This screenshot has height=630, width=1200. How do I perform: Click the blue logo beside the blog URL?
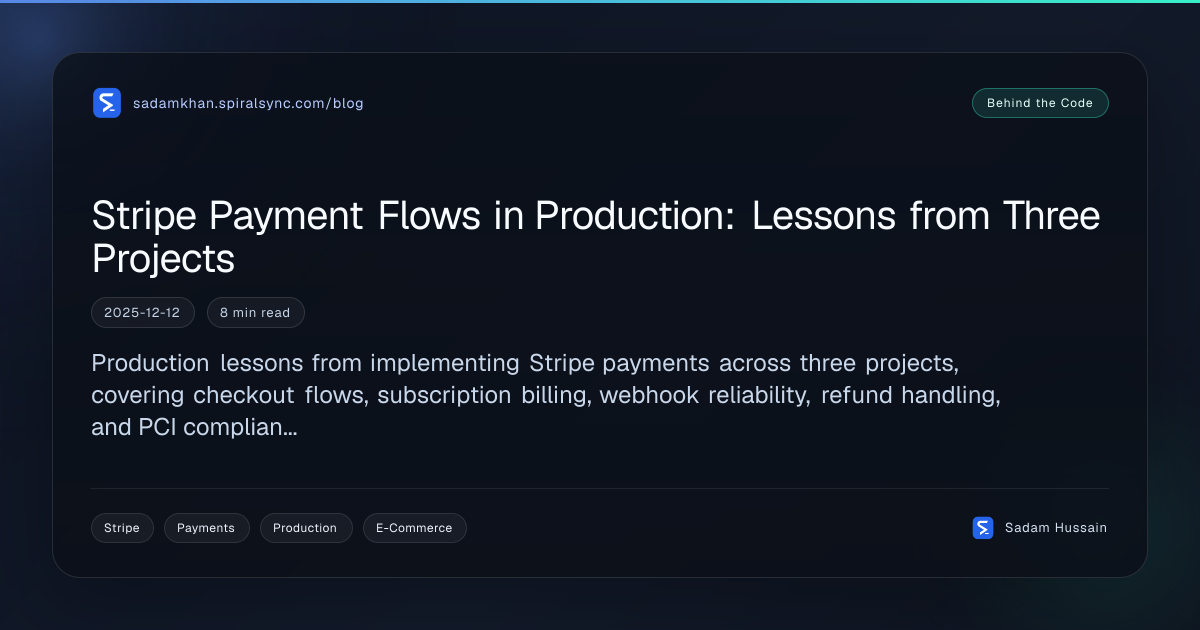click(107, 103)
